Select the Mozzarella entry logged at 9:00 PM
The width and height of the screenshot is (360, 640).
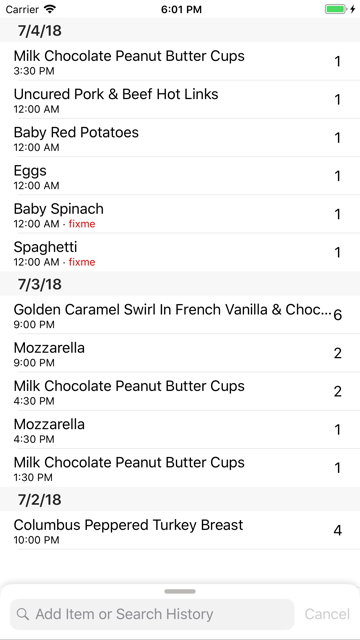tap(180, 353)
